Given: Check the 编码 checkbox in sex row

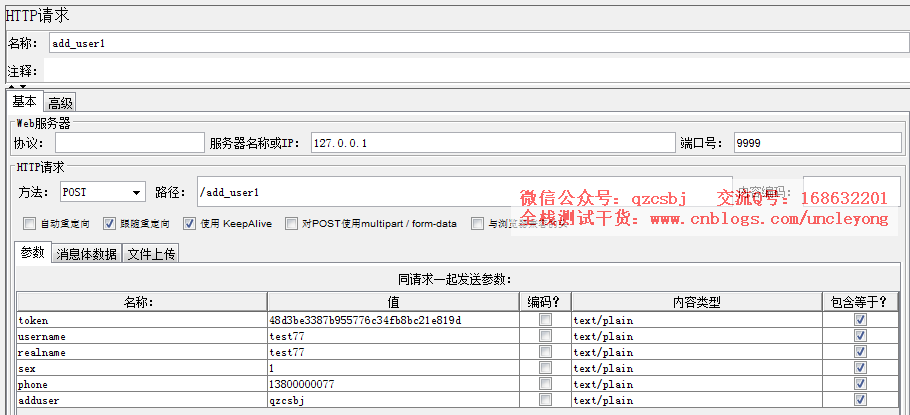Looking at the screenshot, I should [x=546, y=367].
